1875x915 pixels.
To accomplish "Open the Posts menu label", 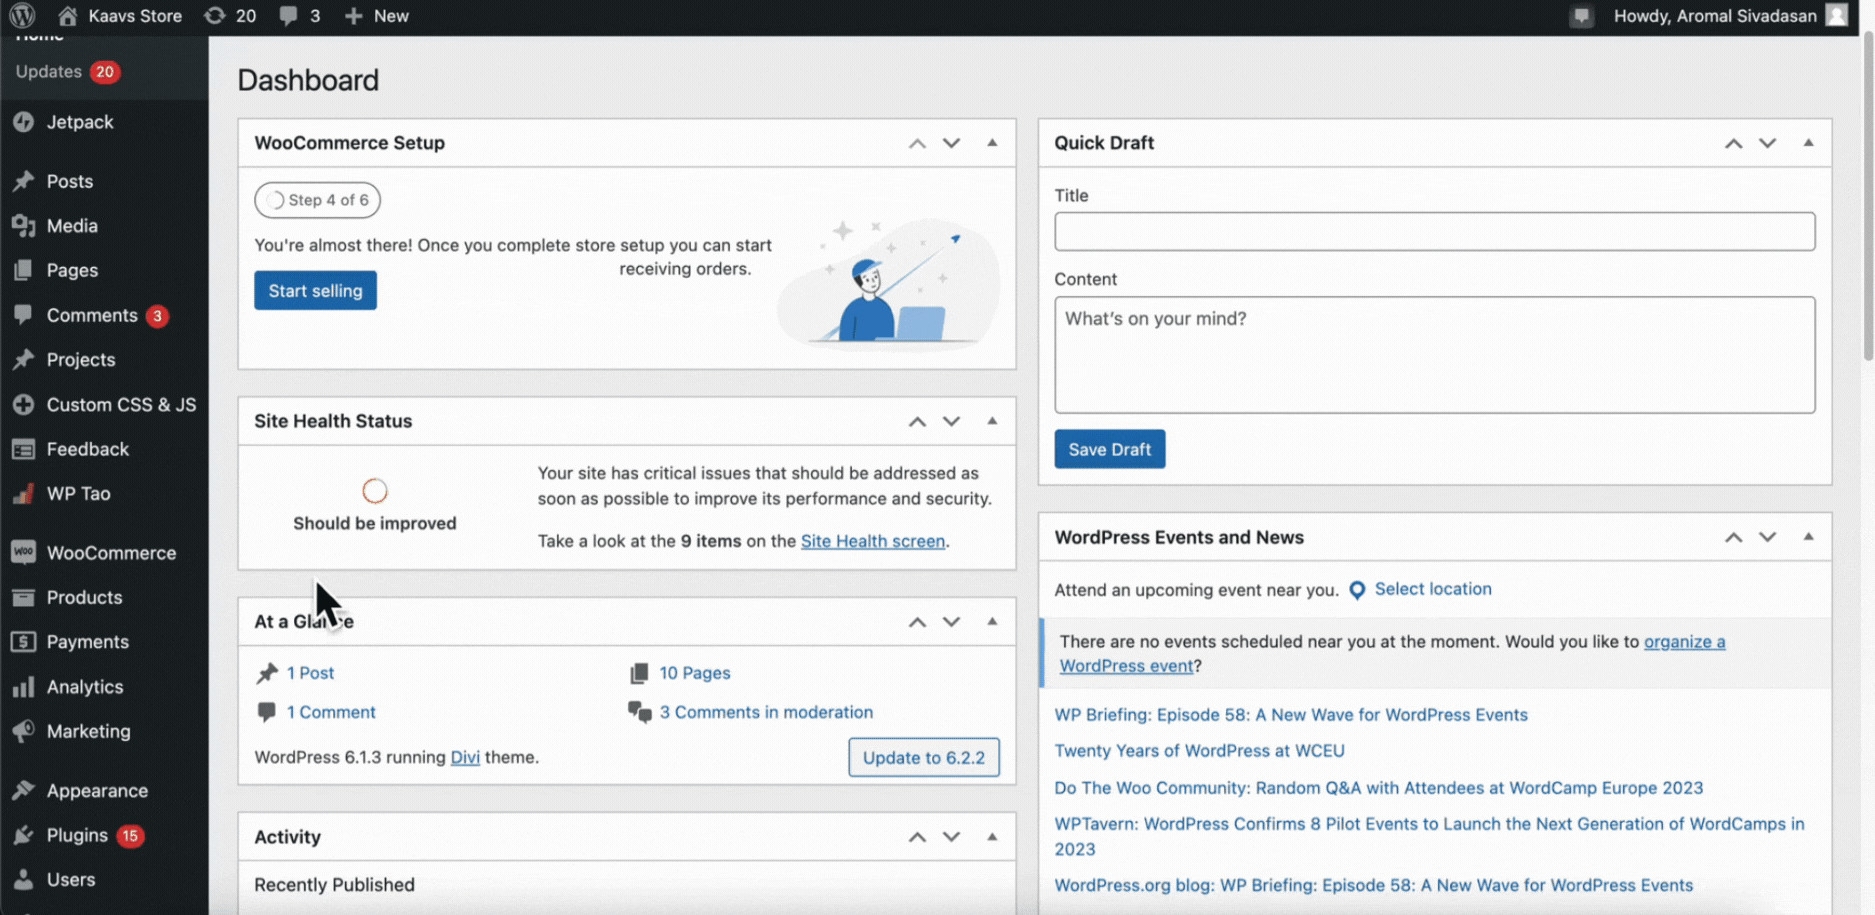I will pyautogui.click(x=70, y=181).
